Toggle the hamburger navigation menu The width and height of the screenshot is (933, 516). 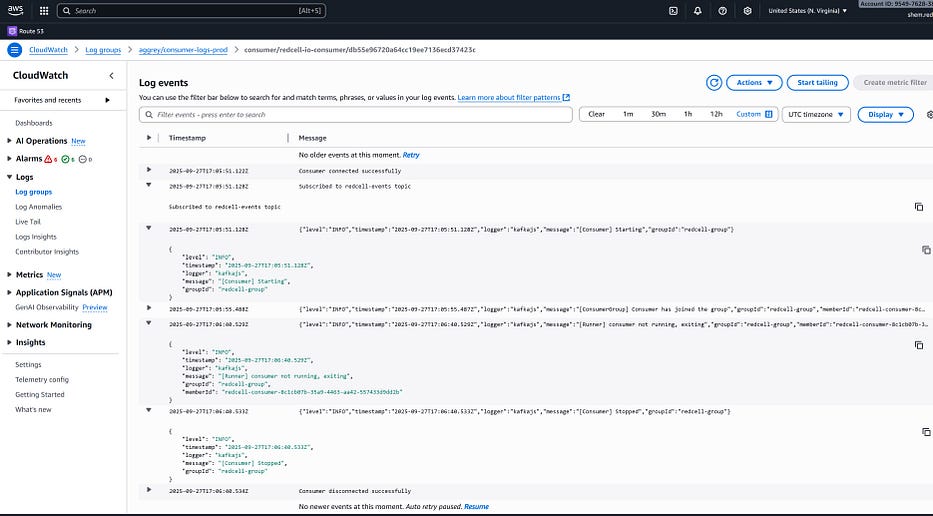(x=14, y=50)
